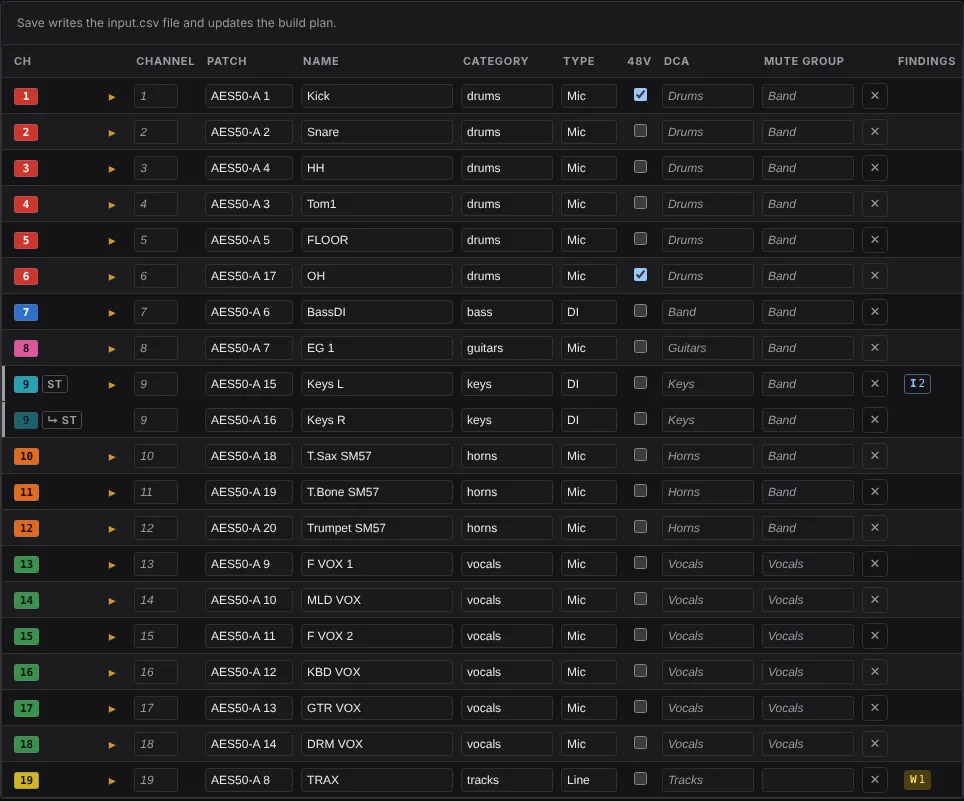Click the linked ST badge on Keys R
The height and width of the screenshot is (801, 964).
click(61, 420)
